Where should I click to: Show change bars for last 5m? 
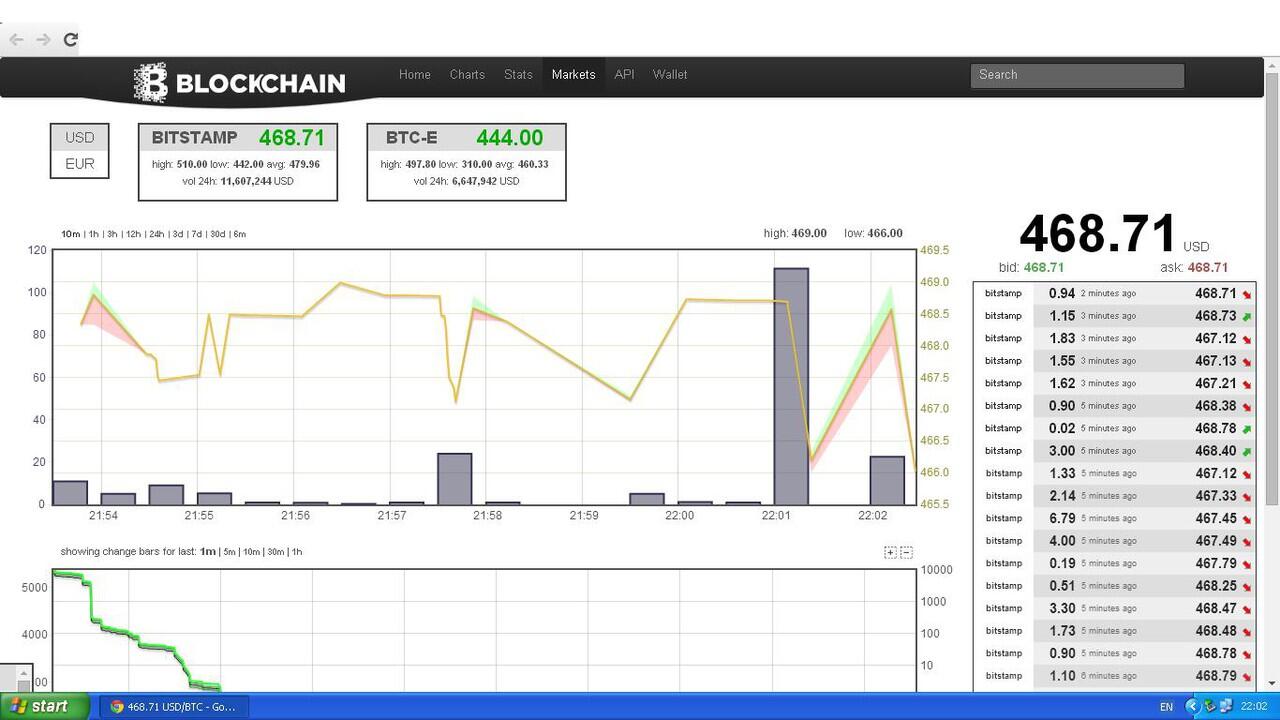point(229,552)
